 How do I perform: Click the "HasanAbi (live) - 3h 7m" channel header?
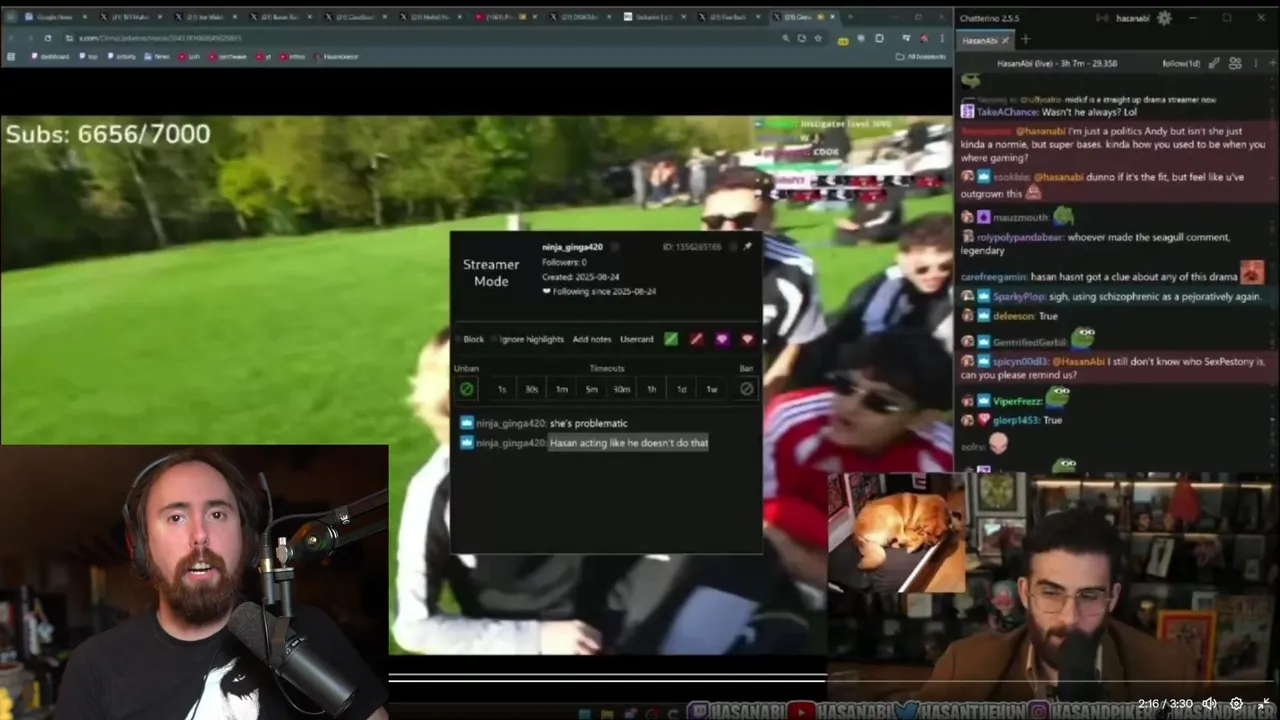coord(1057,63)
